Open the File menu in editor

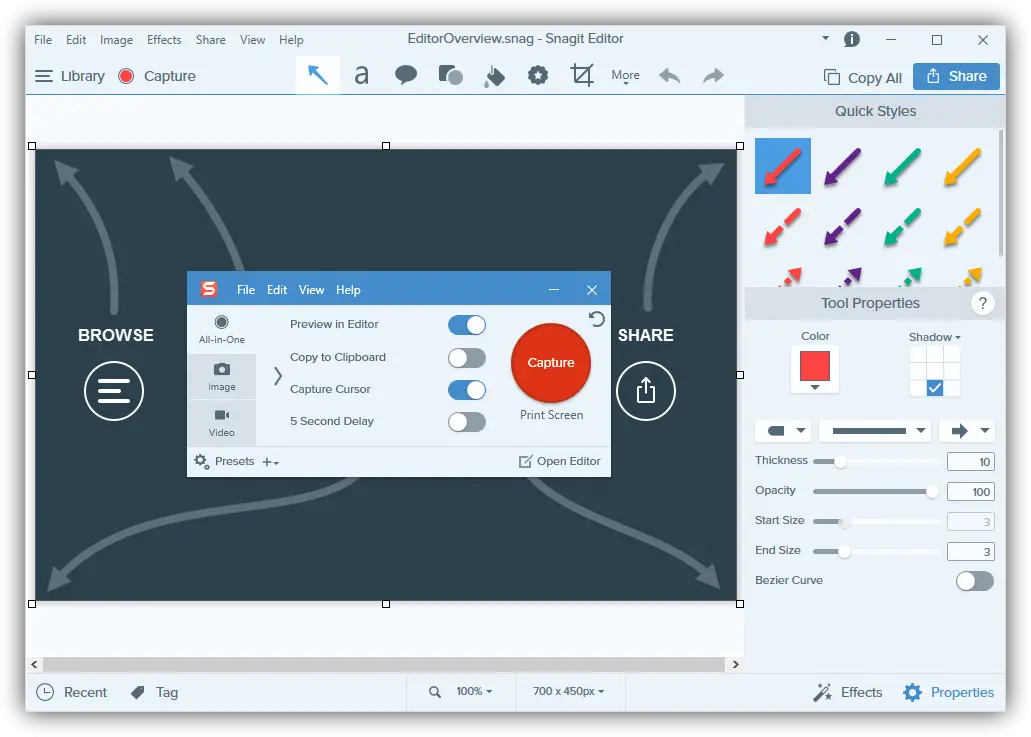tap(43, 40)
